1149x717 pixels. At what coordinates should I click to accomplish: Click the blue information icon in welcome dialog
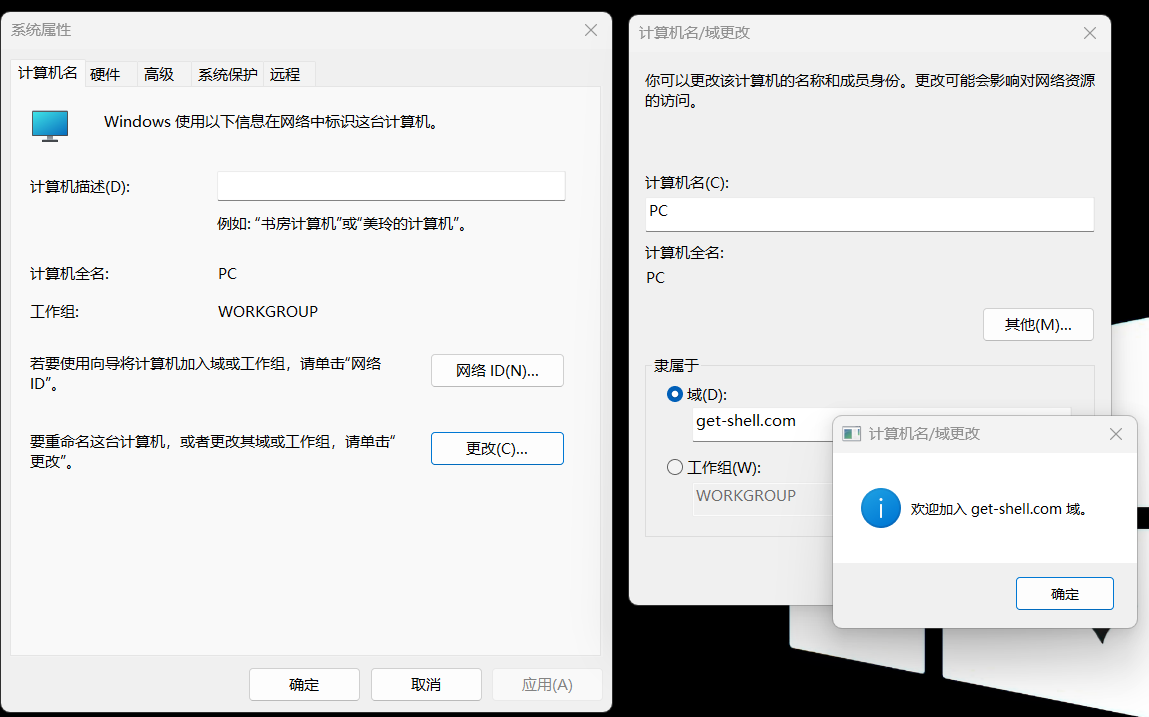pos(881,508)
